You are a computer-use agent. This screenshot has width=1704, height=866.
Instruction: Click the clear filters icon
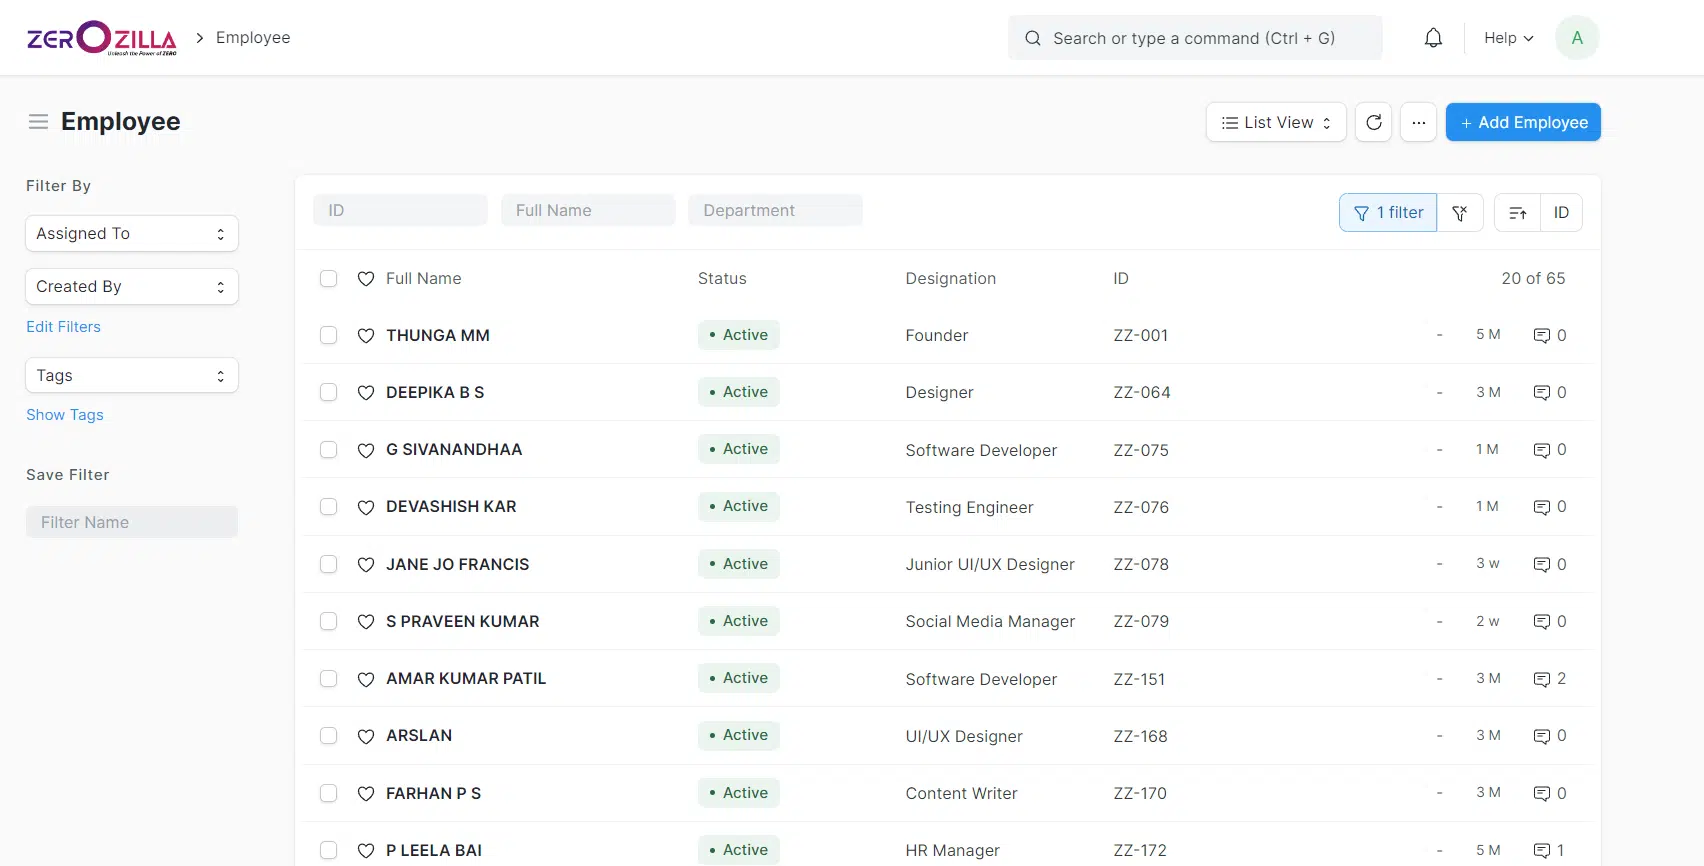(1460, 213)
